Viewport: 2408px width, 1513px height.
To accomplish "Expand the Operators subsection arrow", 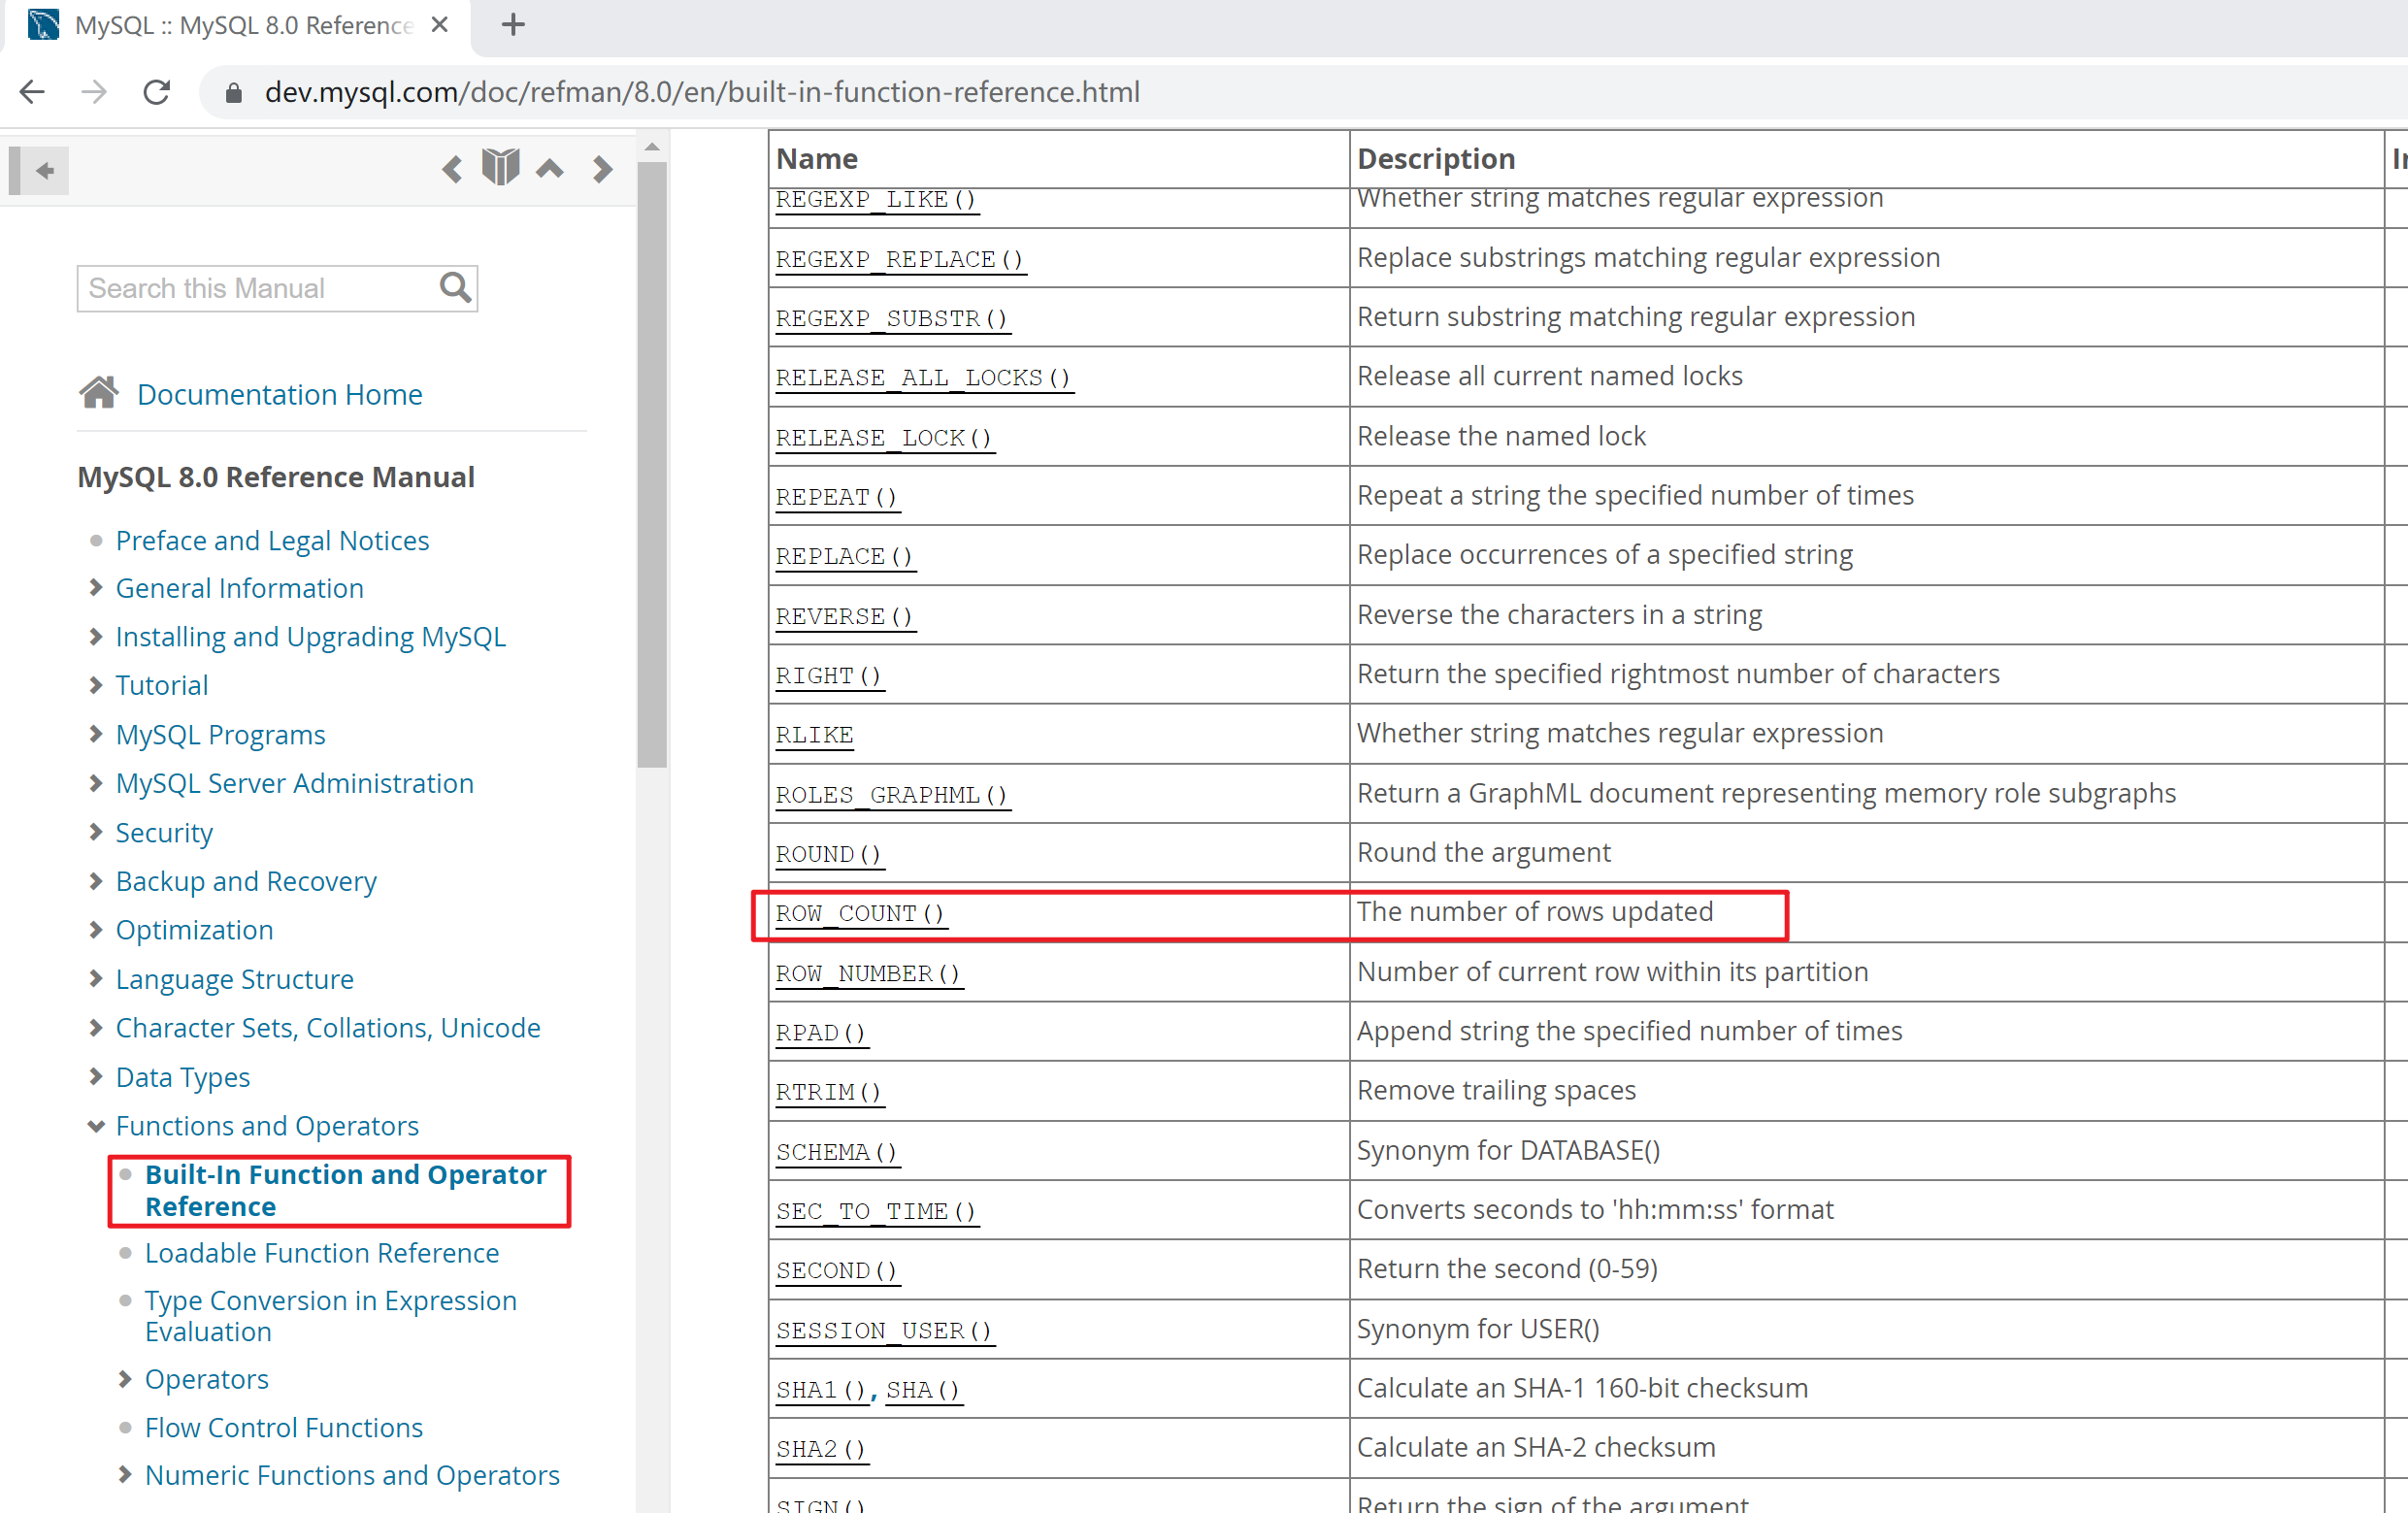I will pos(125,1379).
